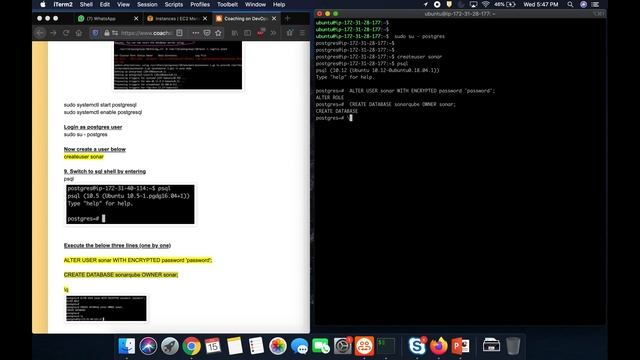Open AirPlay display menu
The image size is (640, 360).
(x=473, y=4)
